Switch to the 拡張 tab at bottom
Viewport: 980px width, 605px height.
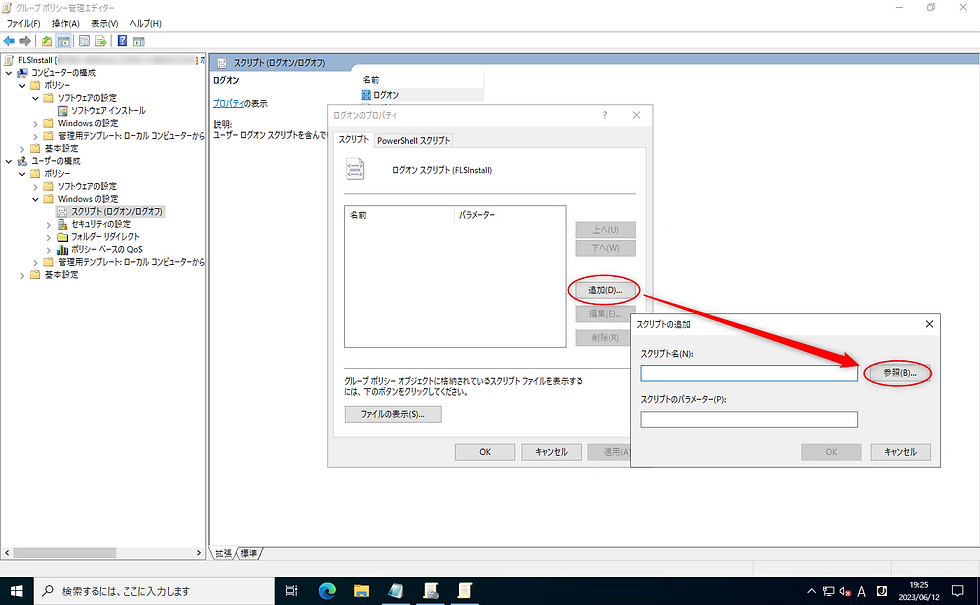coord(223,553)
